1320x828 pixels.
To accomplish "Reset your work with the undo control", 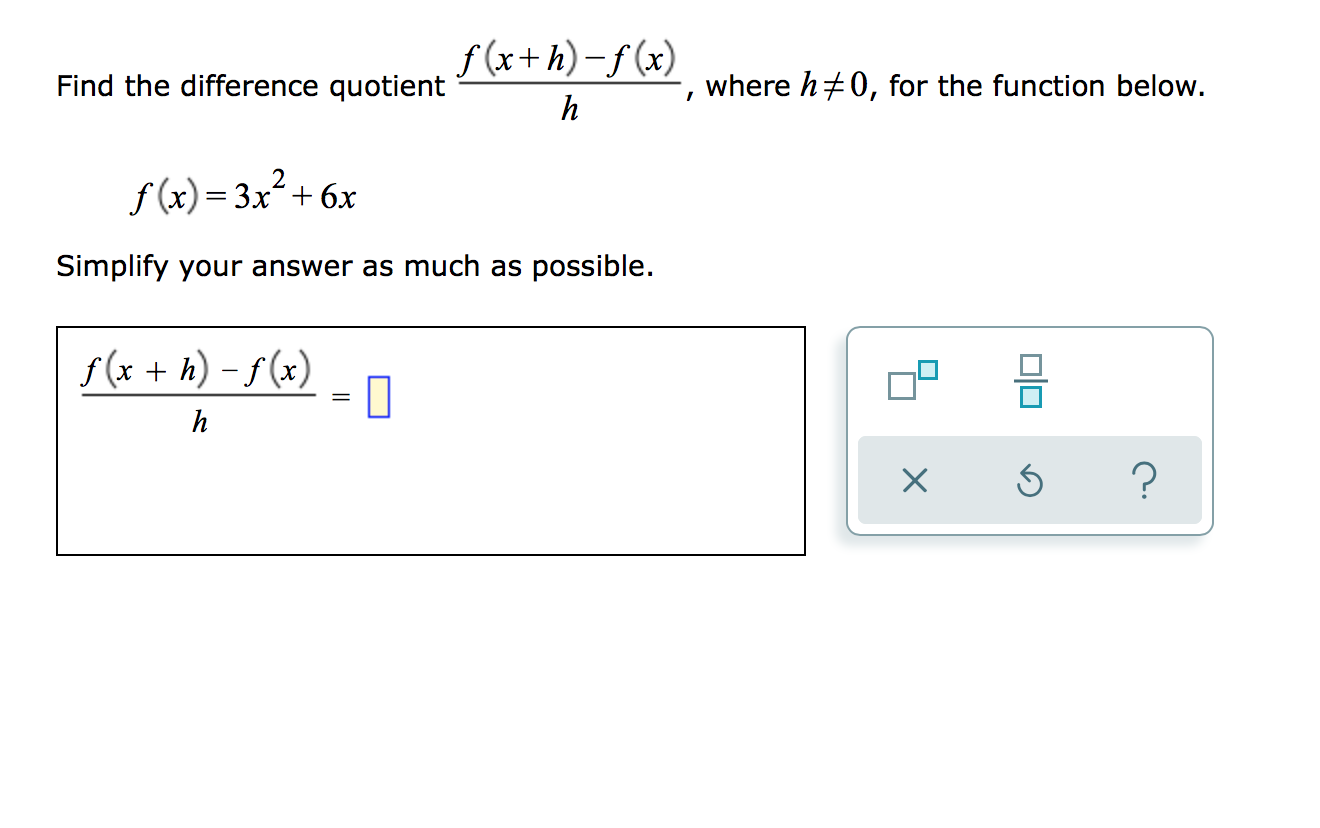I will click(x=1030, y=481).
